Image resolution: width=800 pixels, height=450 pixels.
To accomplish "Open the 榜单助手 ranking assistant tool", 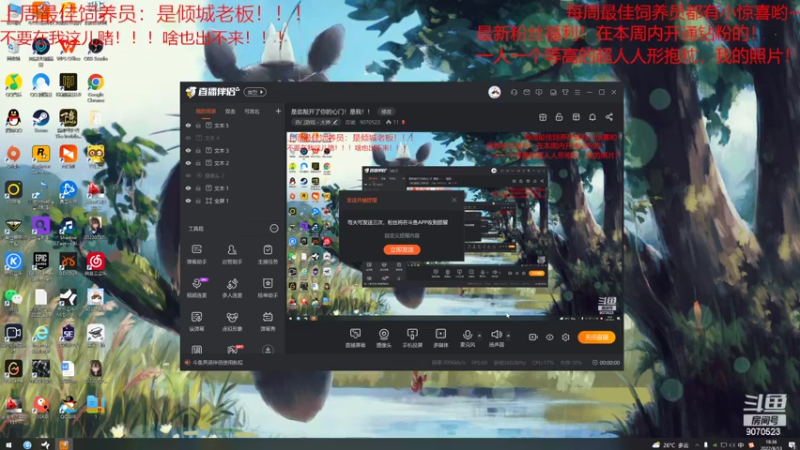I will pyautogui.click(x=267, y=288).
